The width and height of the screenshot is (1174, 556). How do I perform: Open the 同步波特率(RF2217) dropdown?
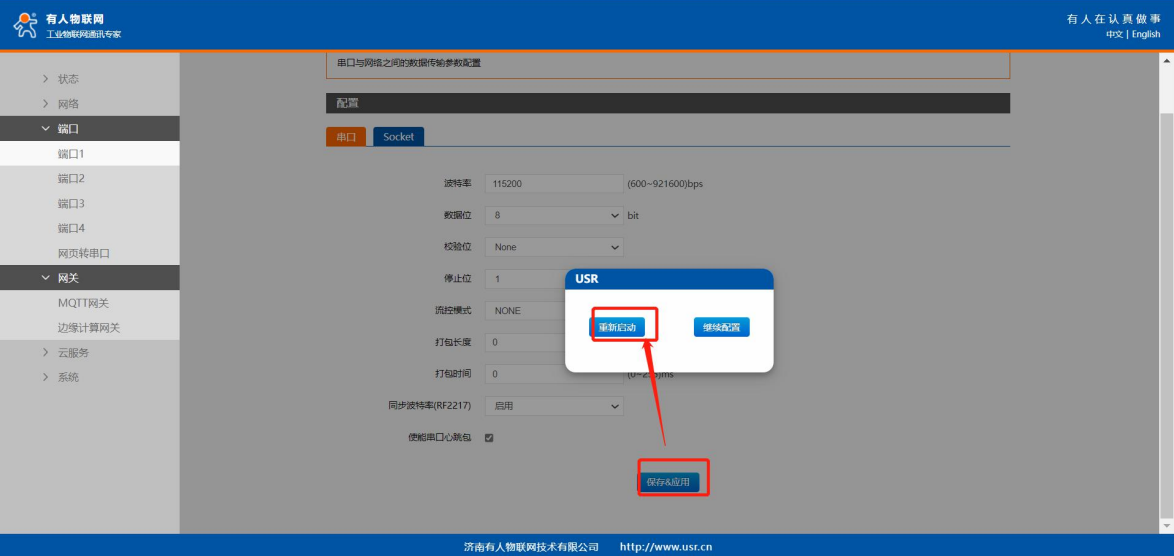[553, 406]
